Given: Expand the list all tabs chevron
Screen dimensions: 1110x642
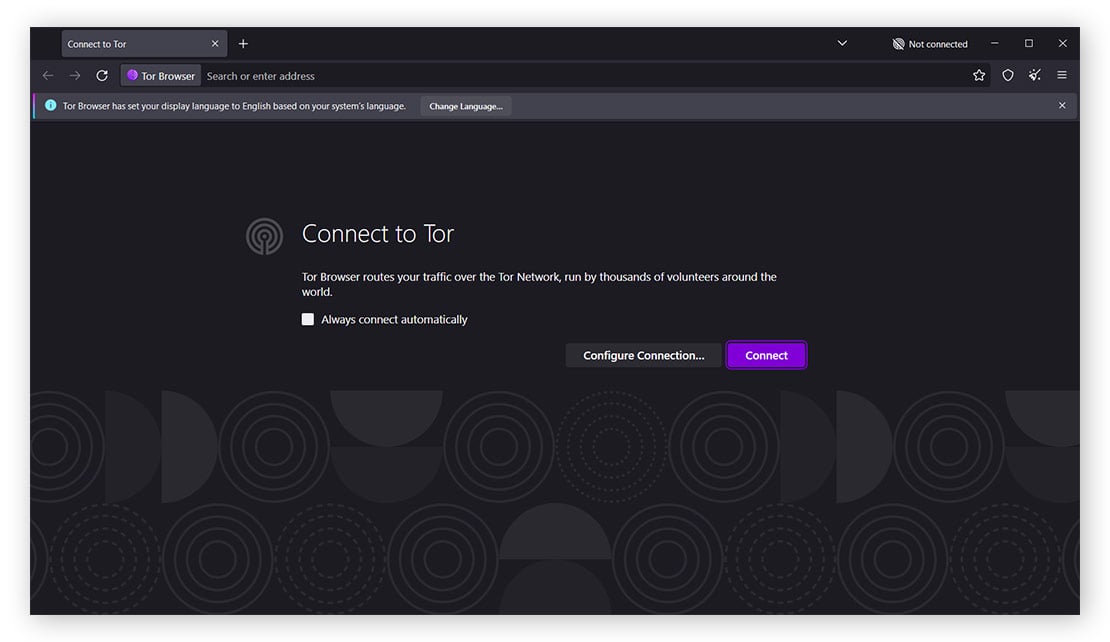Looking at the screenshot, I should point(842,44).
